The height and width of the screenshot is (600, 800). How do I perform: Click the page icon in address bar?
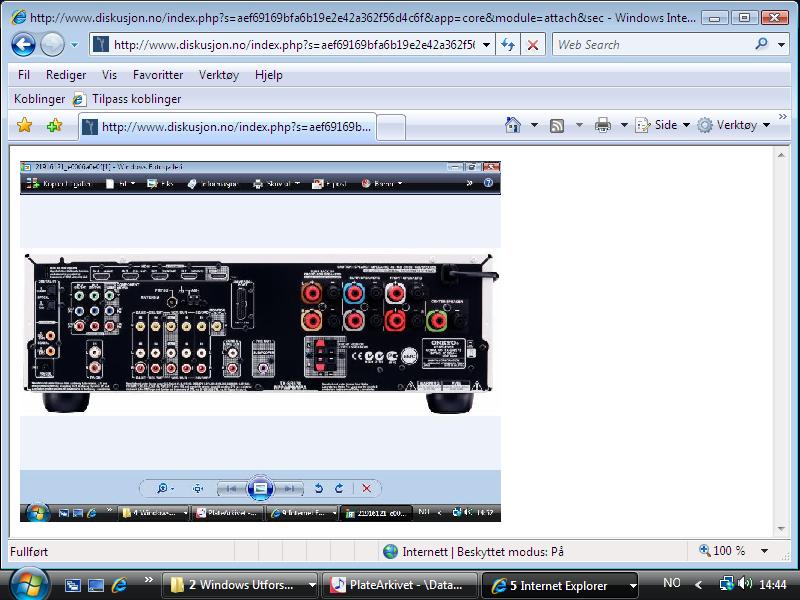101,45
